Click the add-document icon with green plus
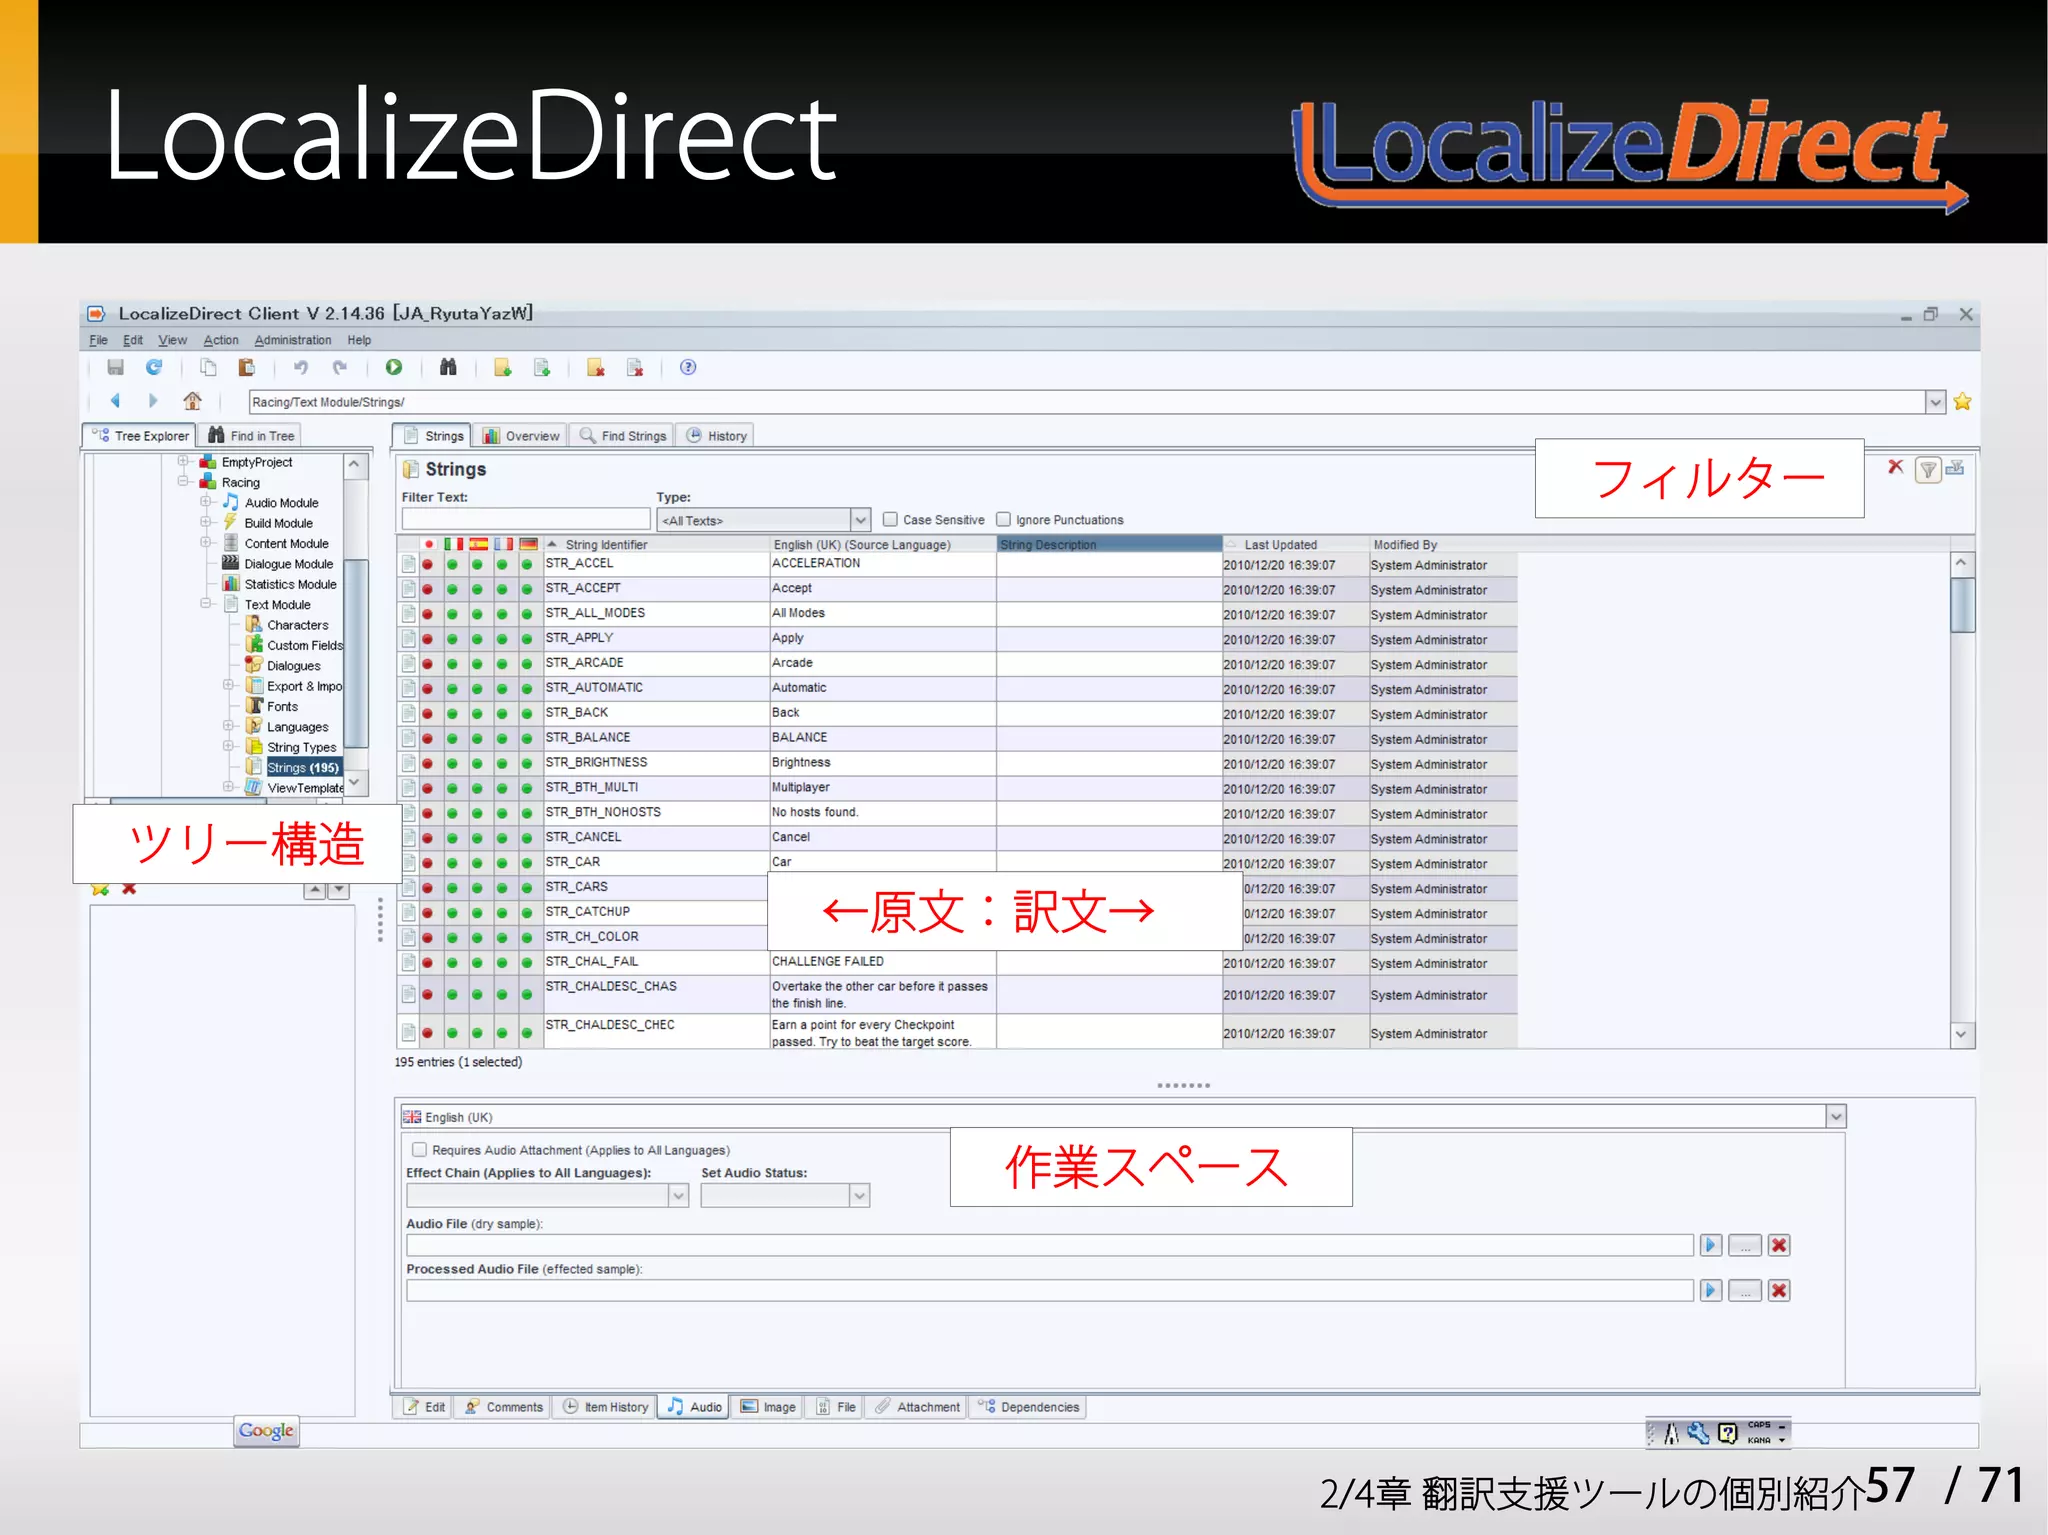The width and height of the screenshot is (2048, 1535). [x=542, y=367]
